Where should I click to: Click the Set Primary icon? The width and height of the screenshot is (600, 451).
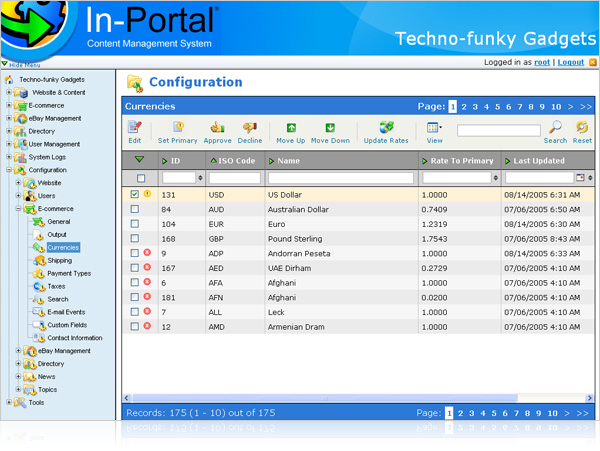pos(178,127)
